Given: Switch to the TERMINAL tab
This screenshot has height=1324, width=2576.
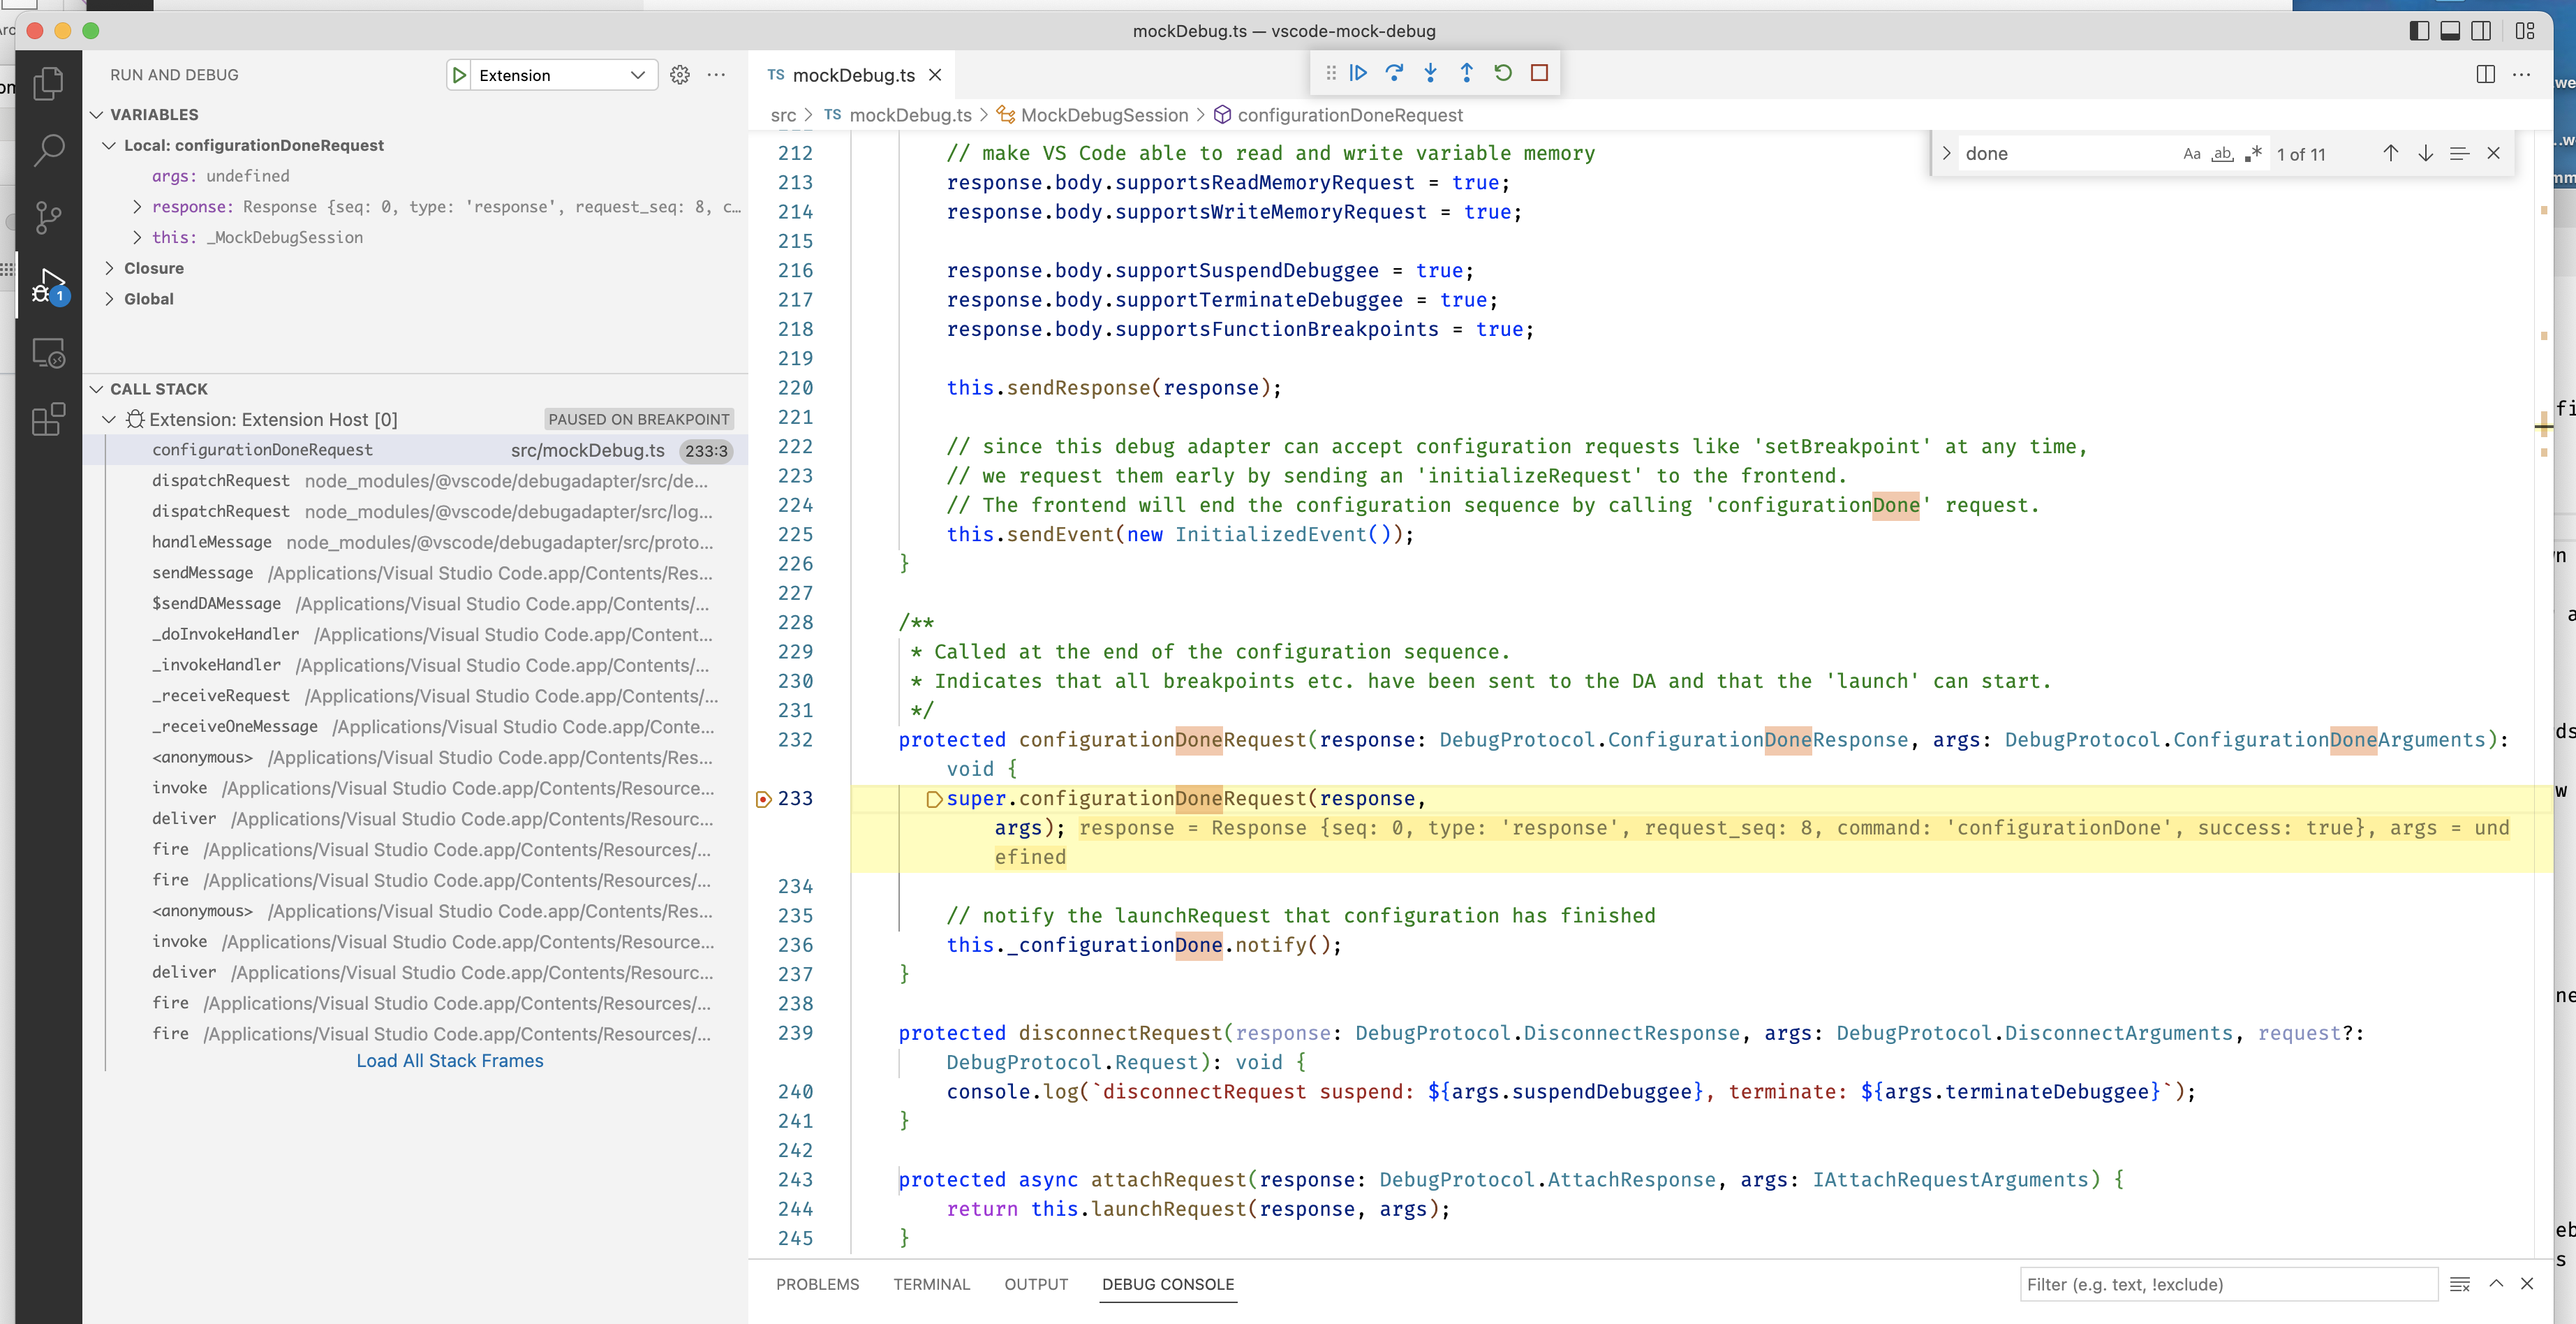Looking at the screenshot, I should click(x=931, y=1284).
